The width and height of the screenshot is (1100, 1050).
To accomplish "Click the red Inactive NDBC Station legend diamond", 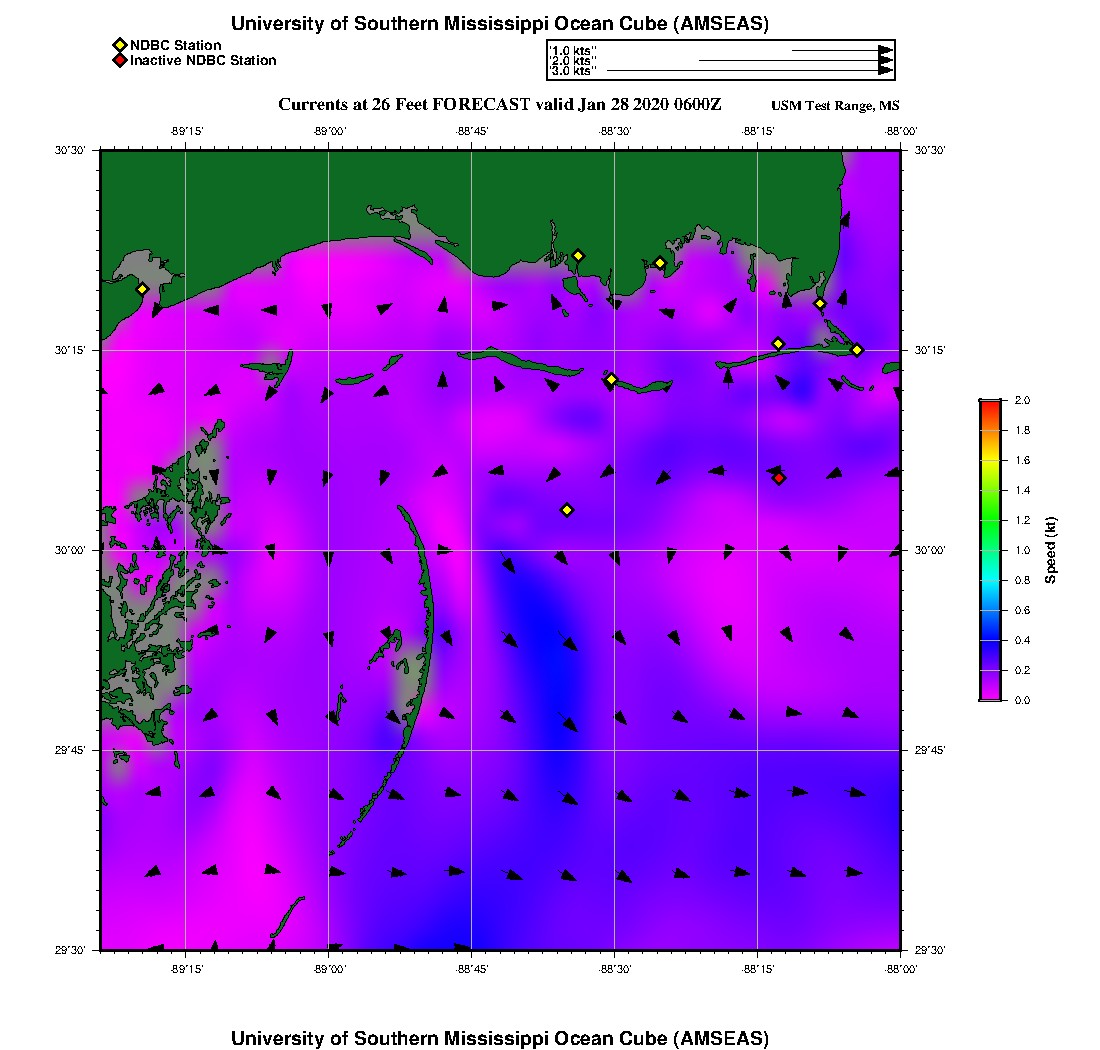I will click(x=119, y=60).
